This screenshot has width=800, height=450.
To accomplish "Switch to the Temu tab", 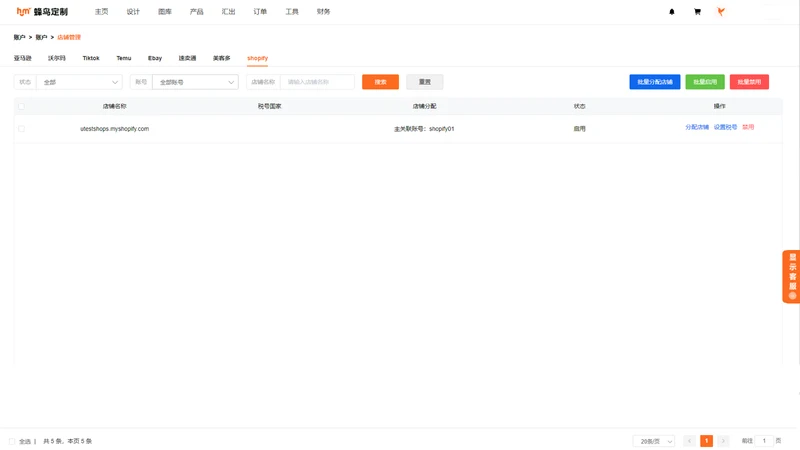I will pos(123,58).
